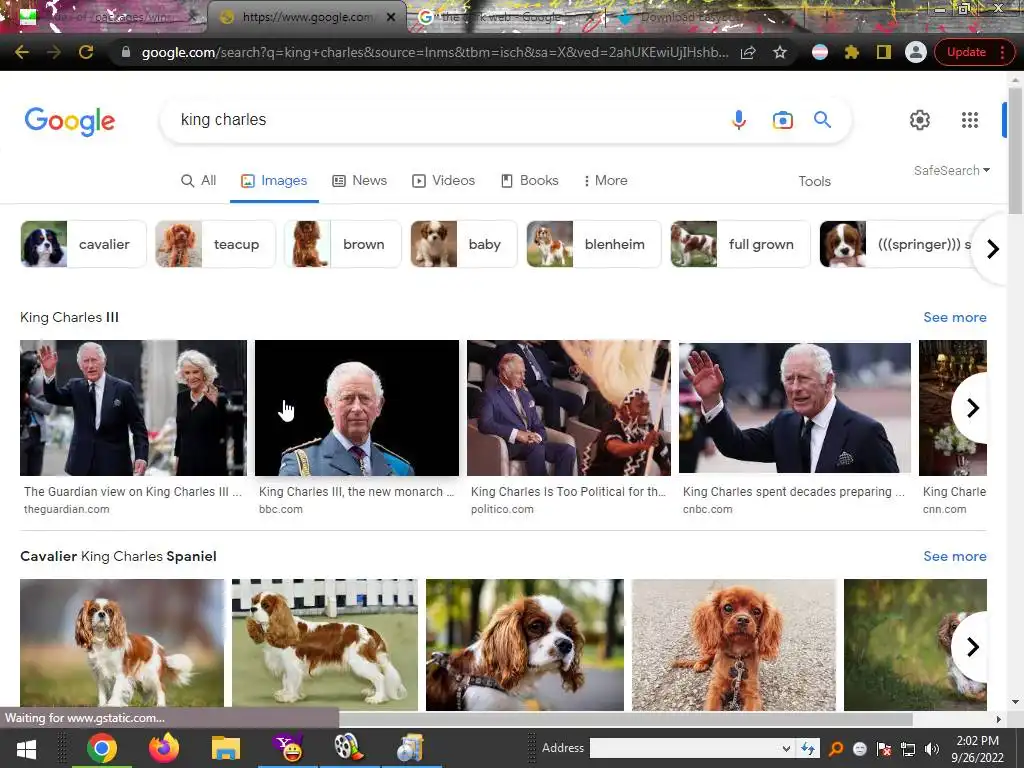Open the share page icon in address bar
The height and width of the screenshot is (768, 1024).
pos(748,52)
